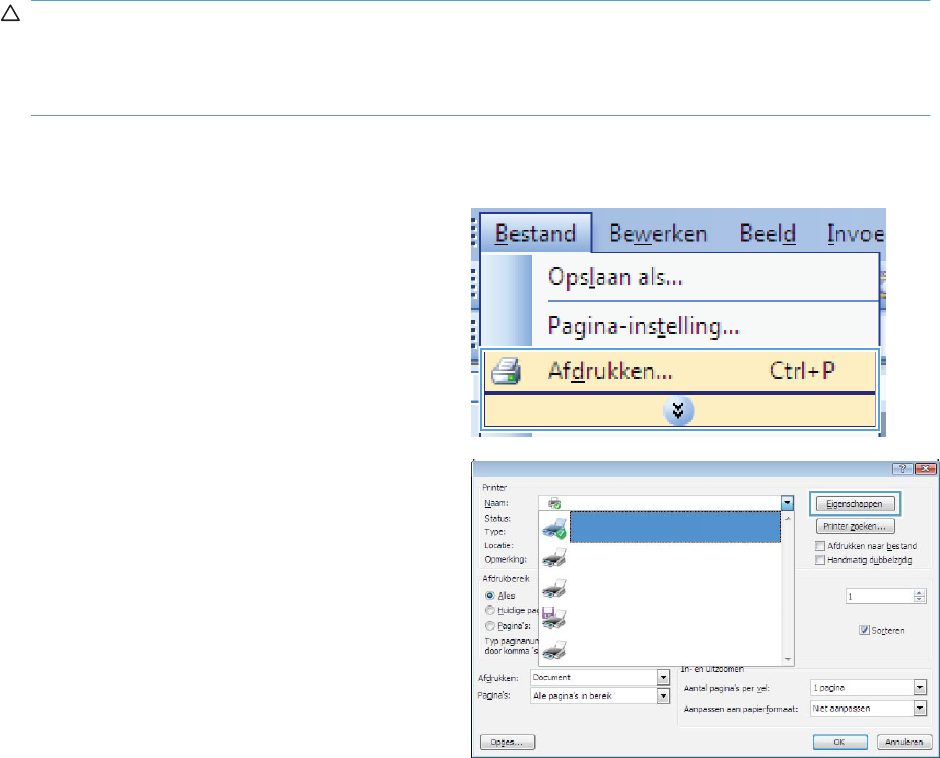Open the Naam printer dropdown arrow
Screen dimensions: 940x758
[787, 504]
